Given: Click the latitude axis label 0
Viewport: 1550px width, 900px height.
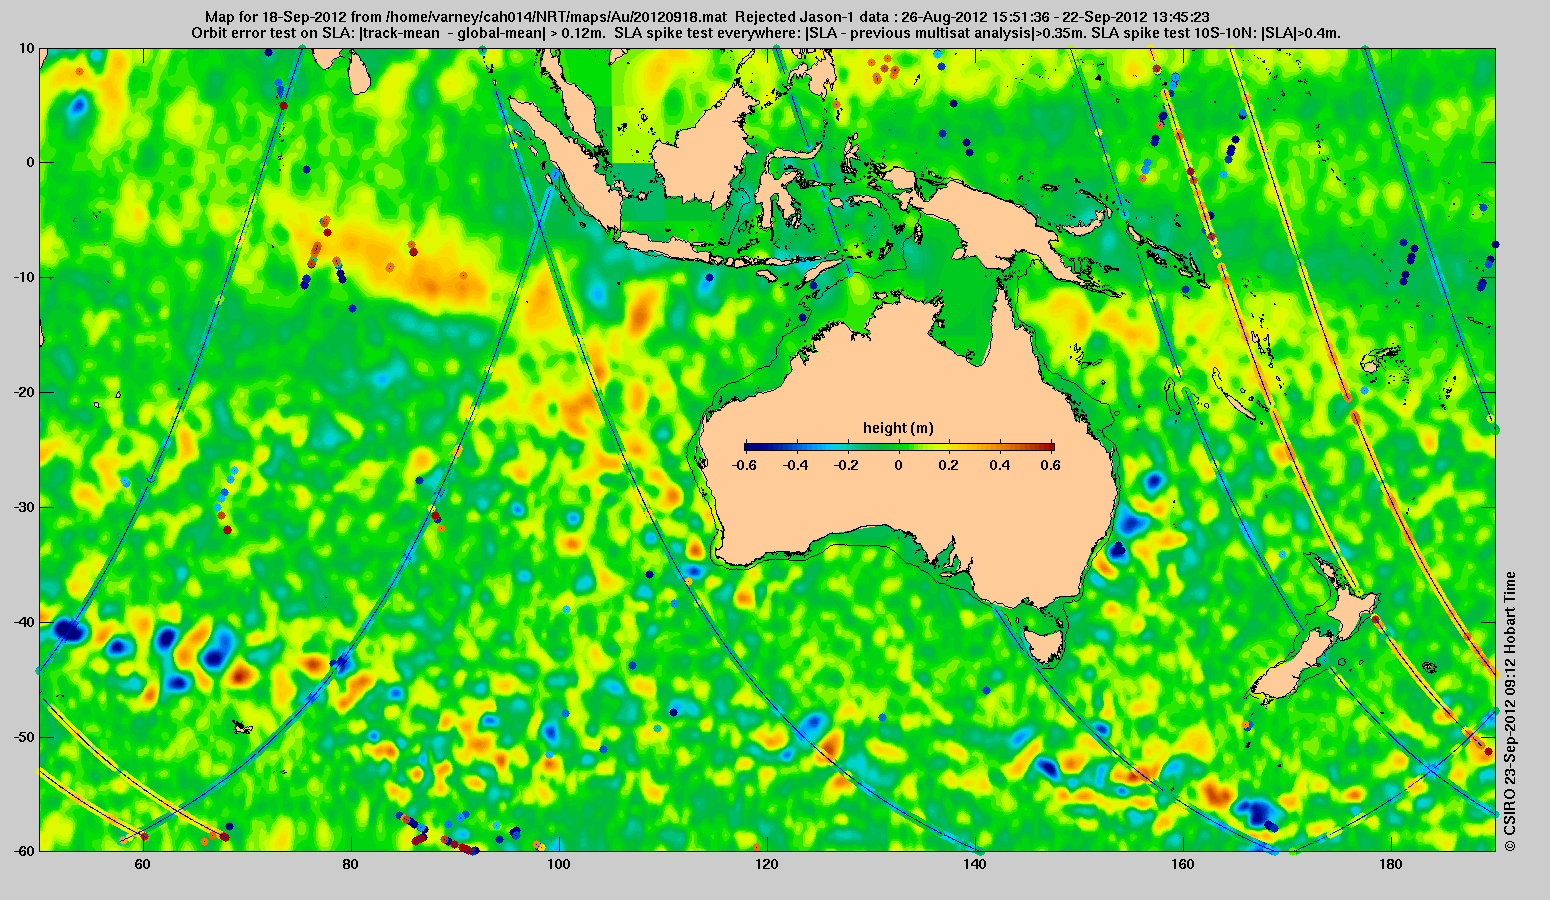Looking at the screenshot, I should 31,162.
